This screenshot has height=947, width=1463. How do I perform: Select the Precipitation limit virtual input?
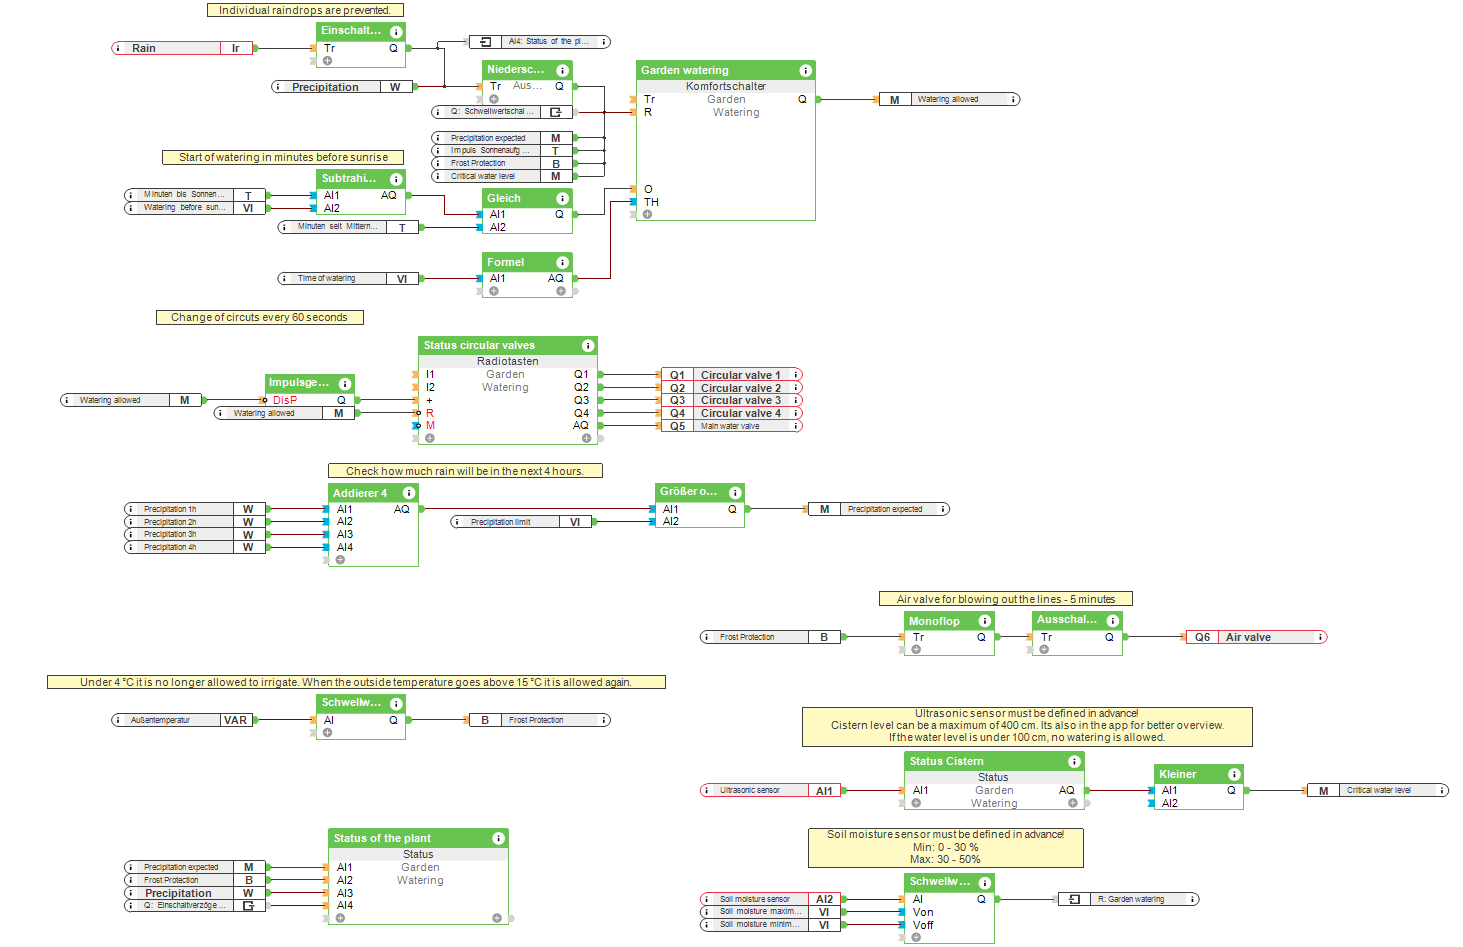(522, 522)
